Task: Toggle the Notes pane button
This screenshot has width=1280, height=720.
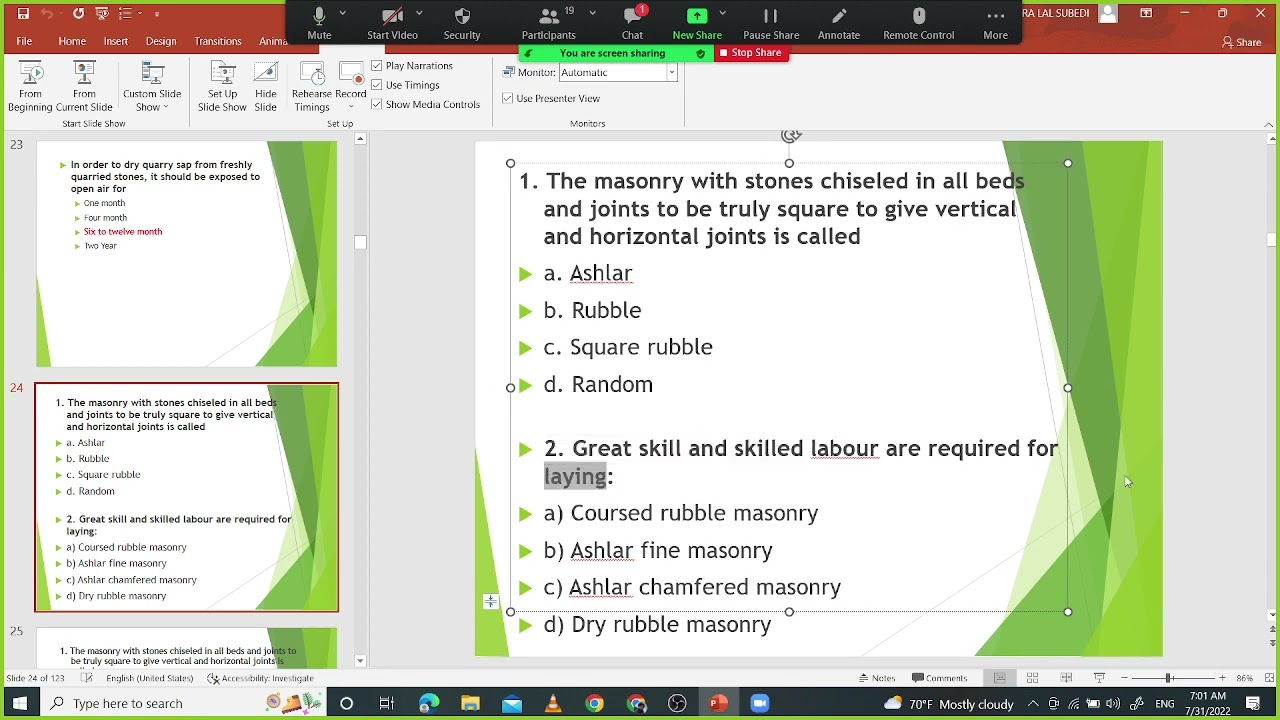Action: tap(876, 678)
